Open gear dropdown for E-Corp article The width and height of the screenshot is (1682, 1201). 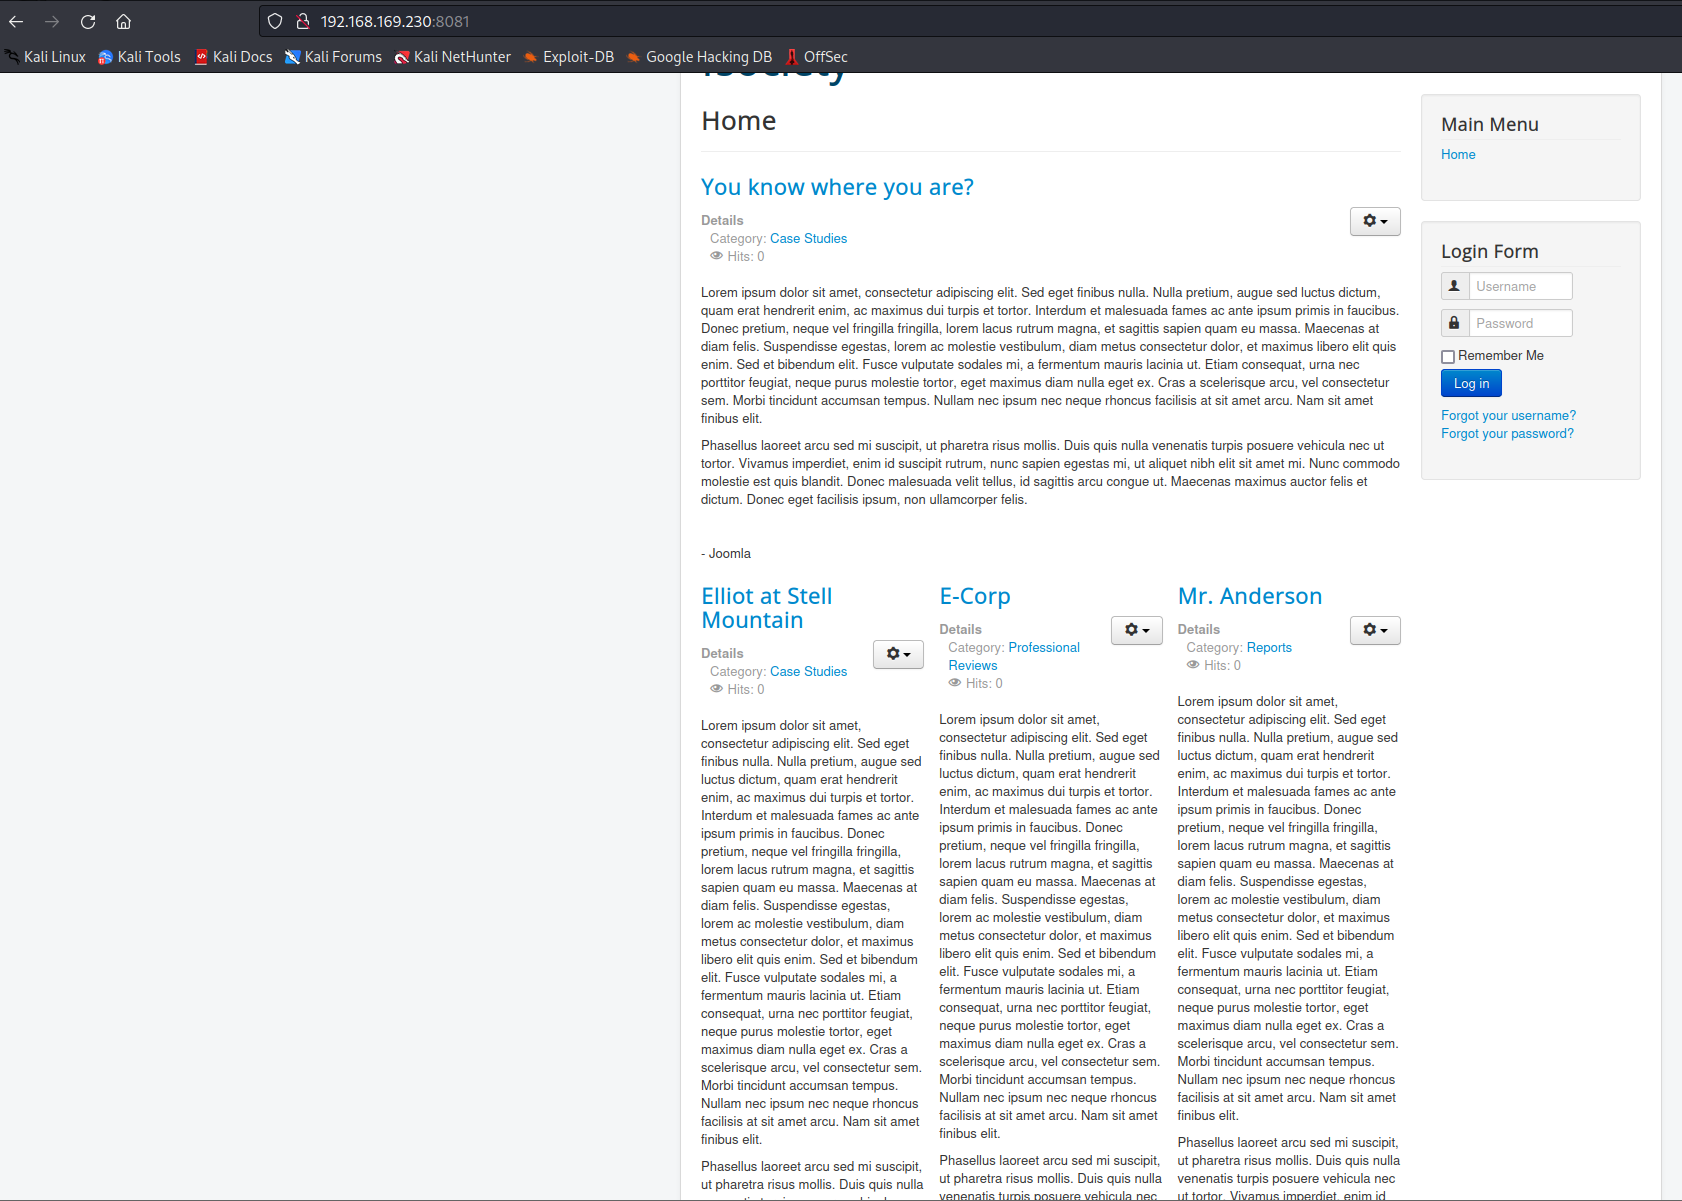pyautogui.click(x=1136, y=630)
